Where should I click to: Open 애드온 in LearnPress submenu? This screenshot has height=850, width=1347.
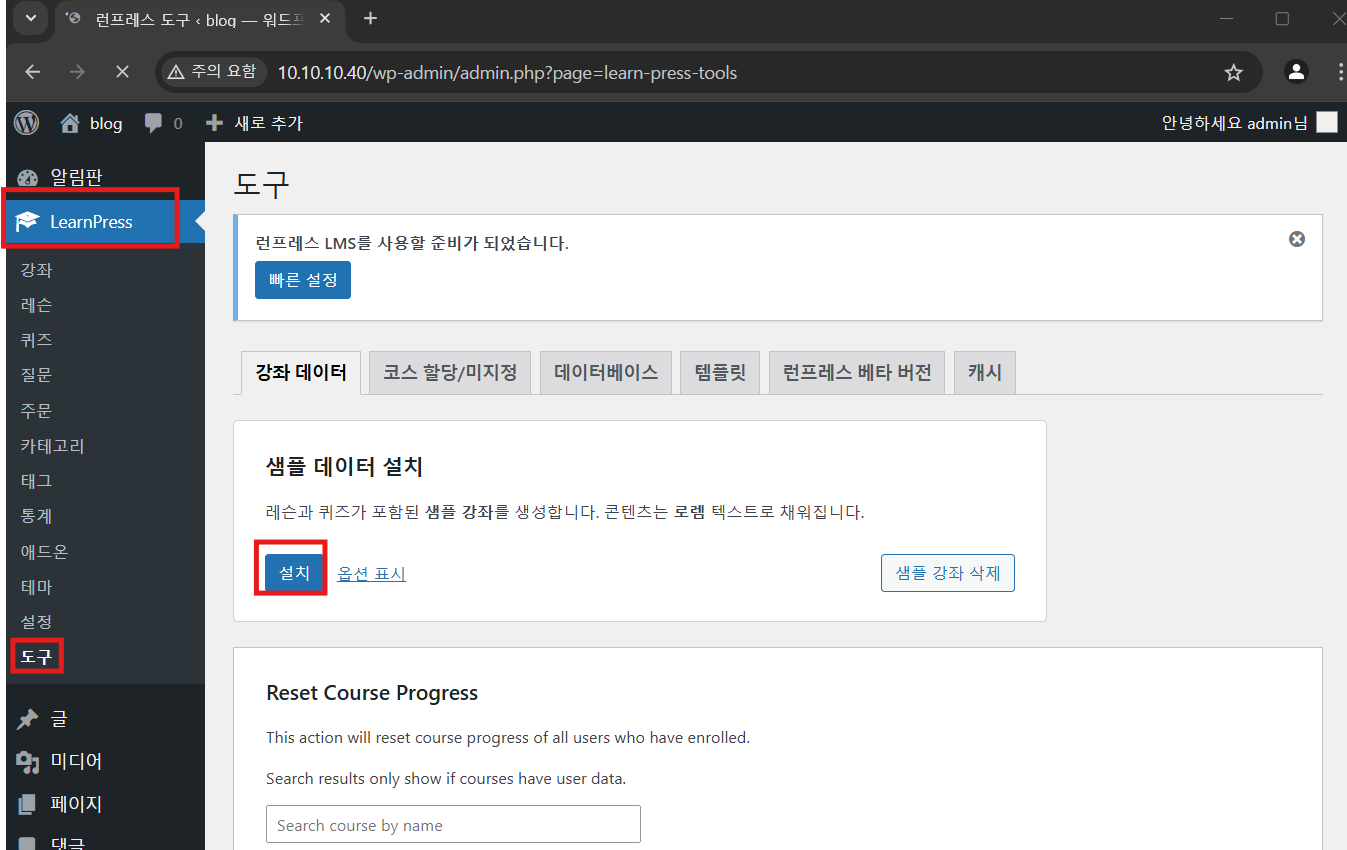coord(45,552)
